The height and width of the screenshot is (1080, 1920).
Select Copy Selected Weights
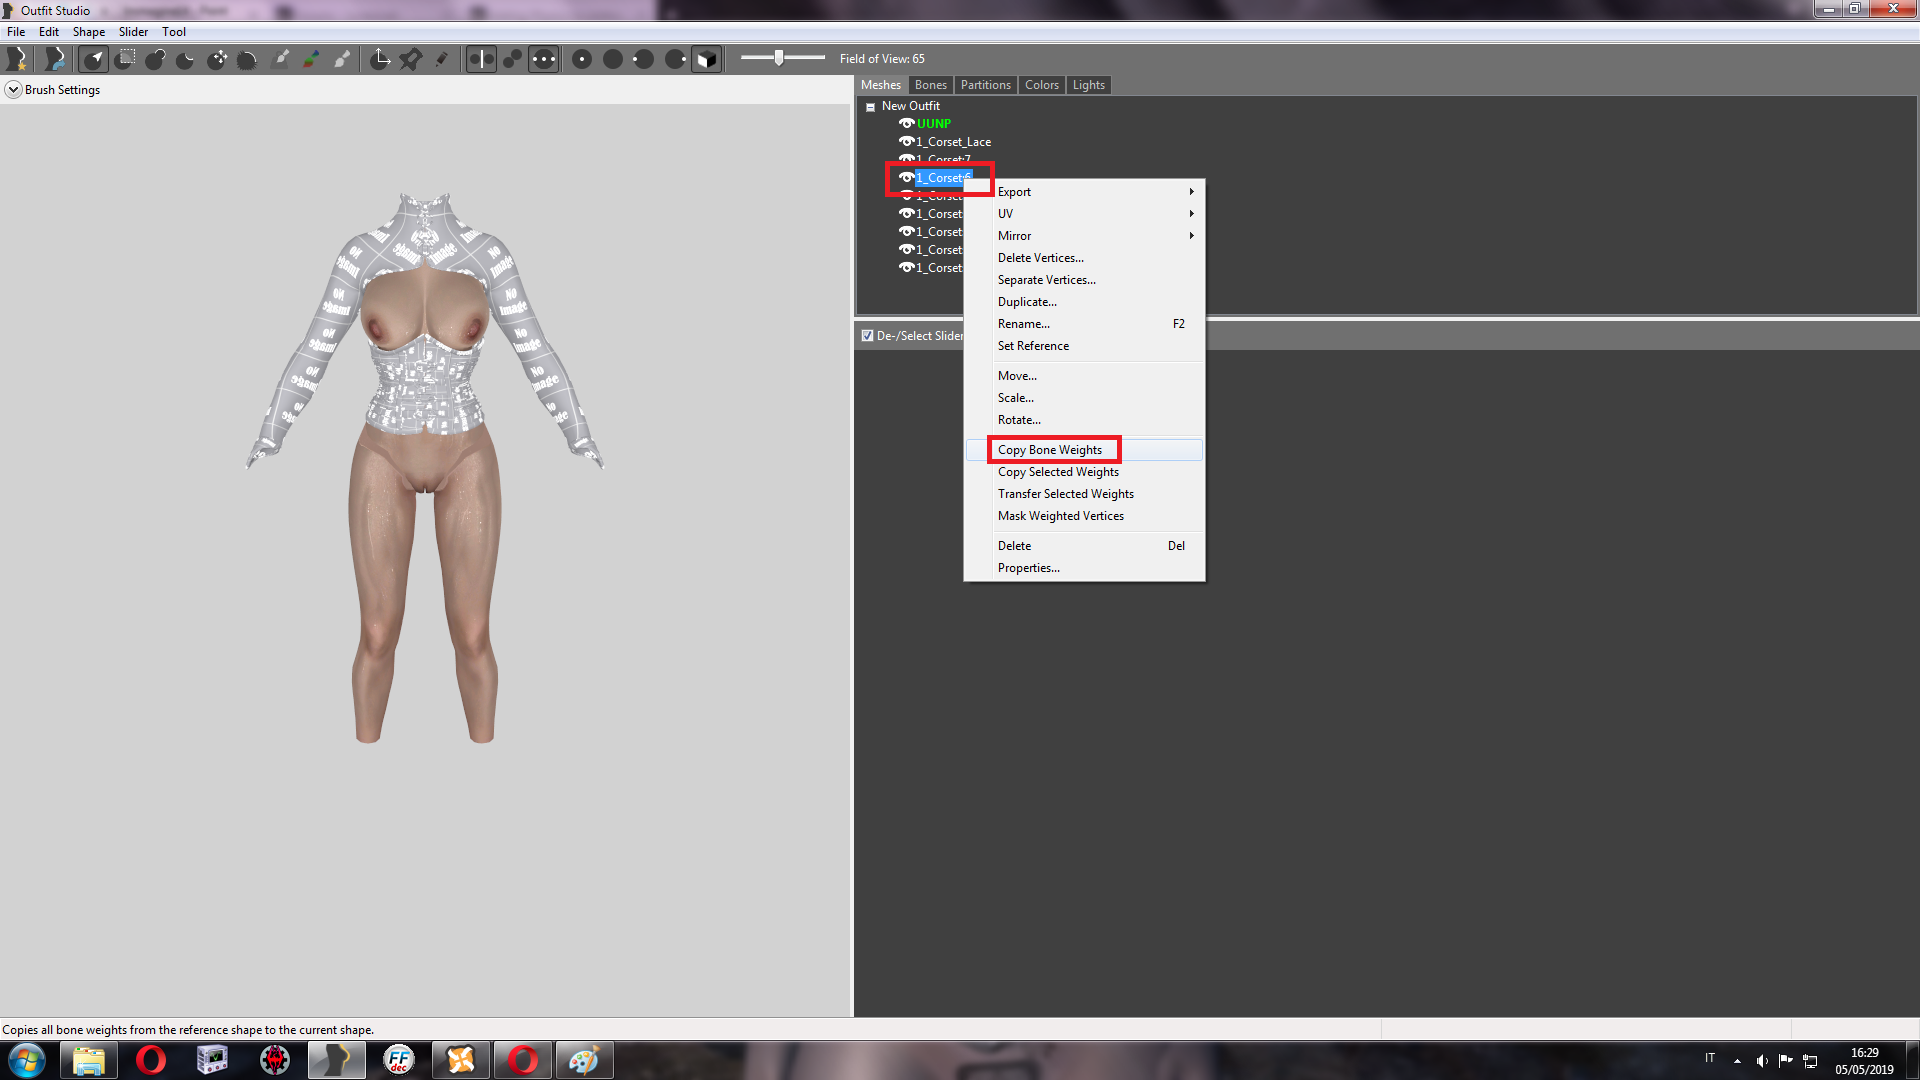(x=1084, y=472)
